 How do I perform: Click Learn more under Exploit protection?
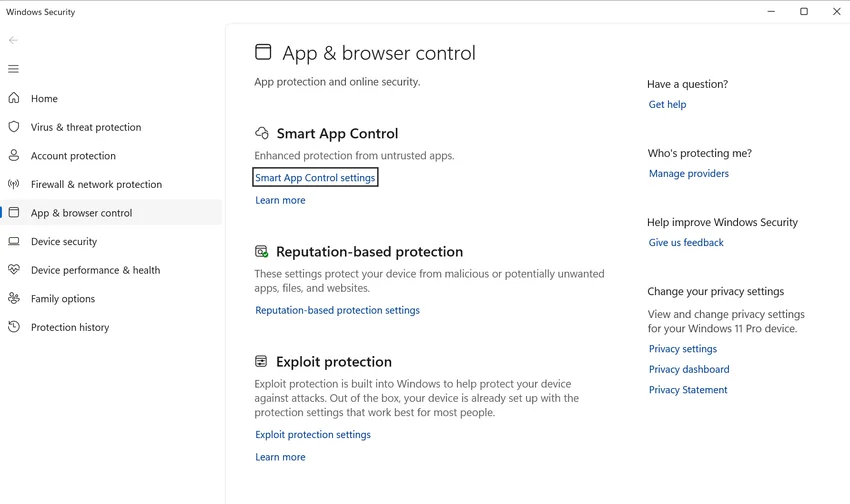tap(280, 457)
